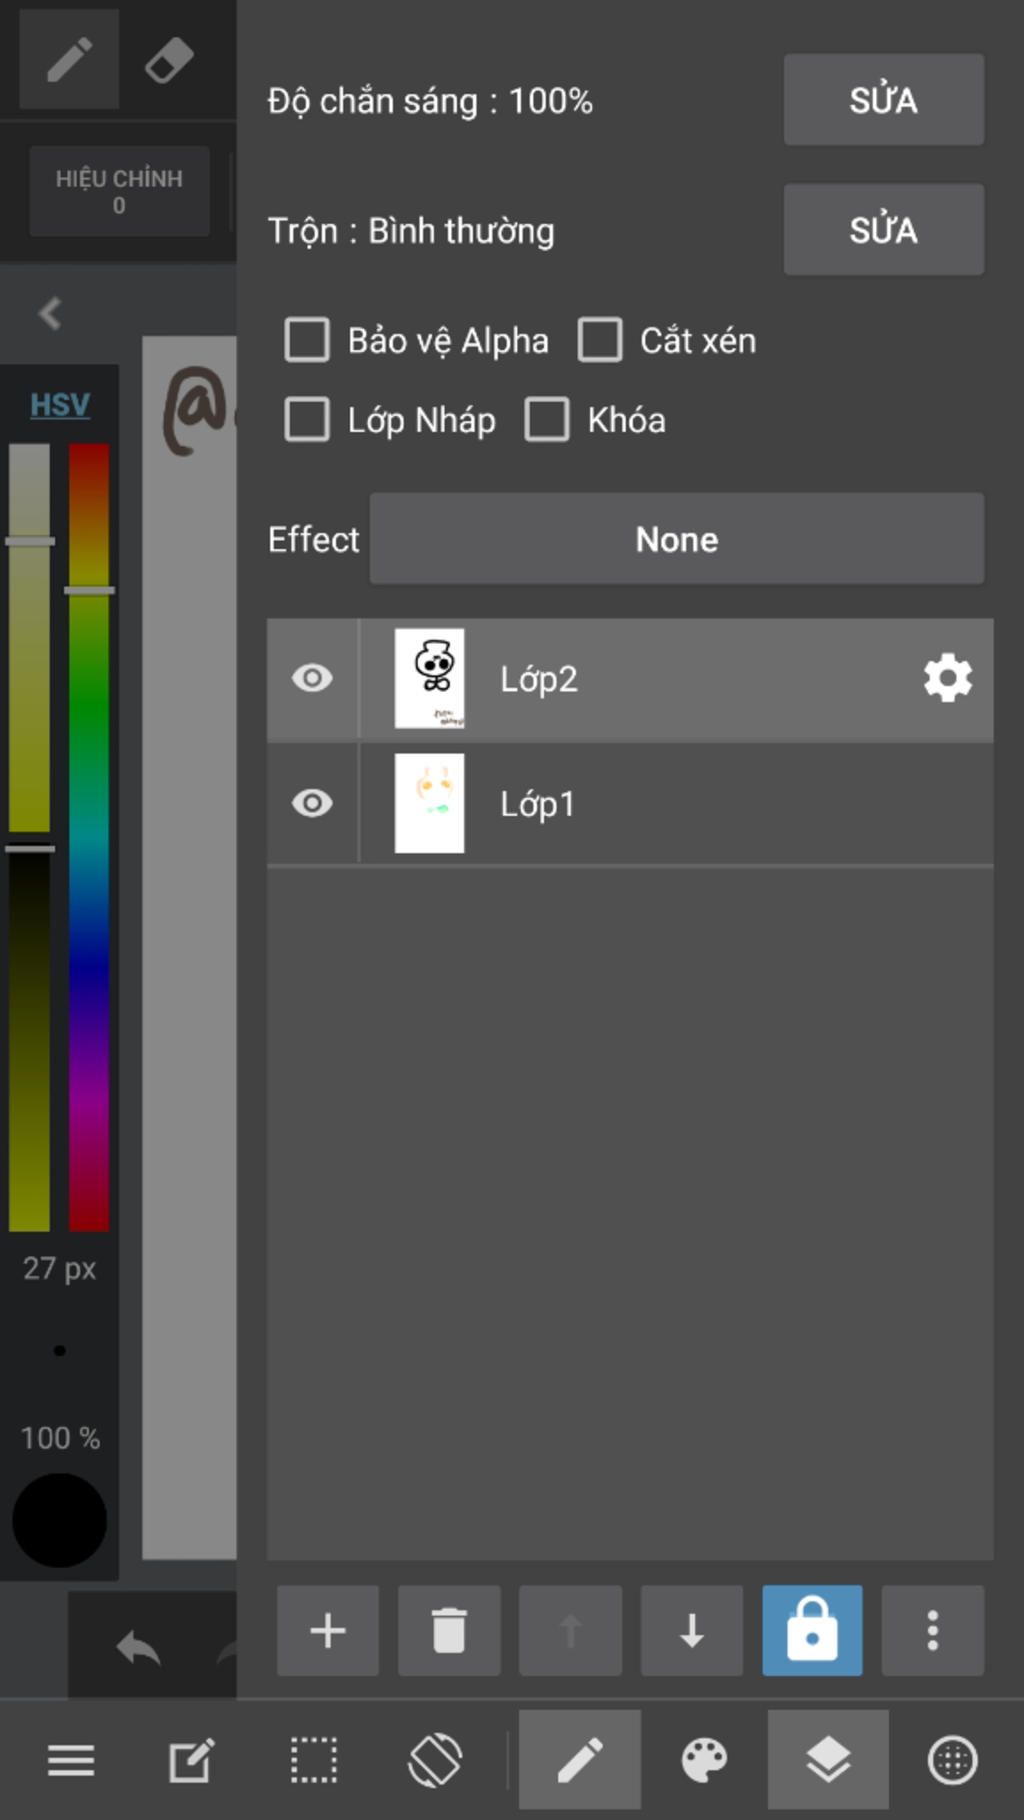
Task: Collapse side panel with left chevron
Action: 50,313
